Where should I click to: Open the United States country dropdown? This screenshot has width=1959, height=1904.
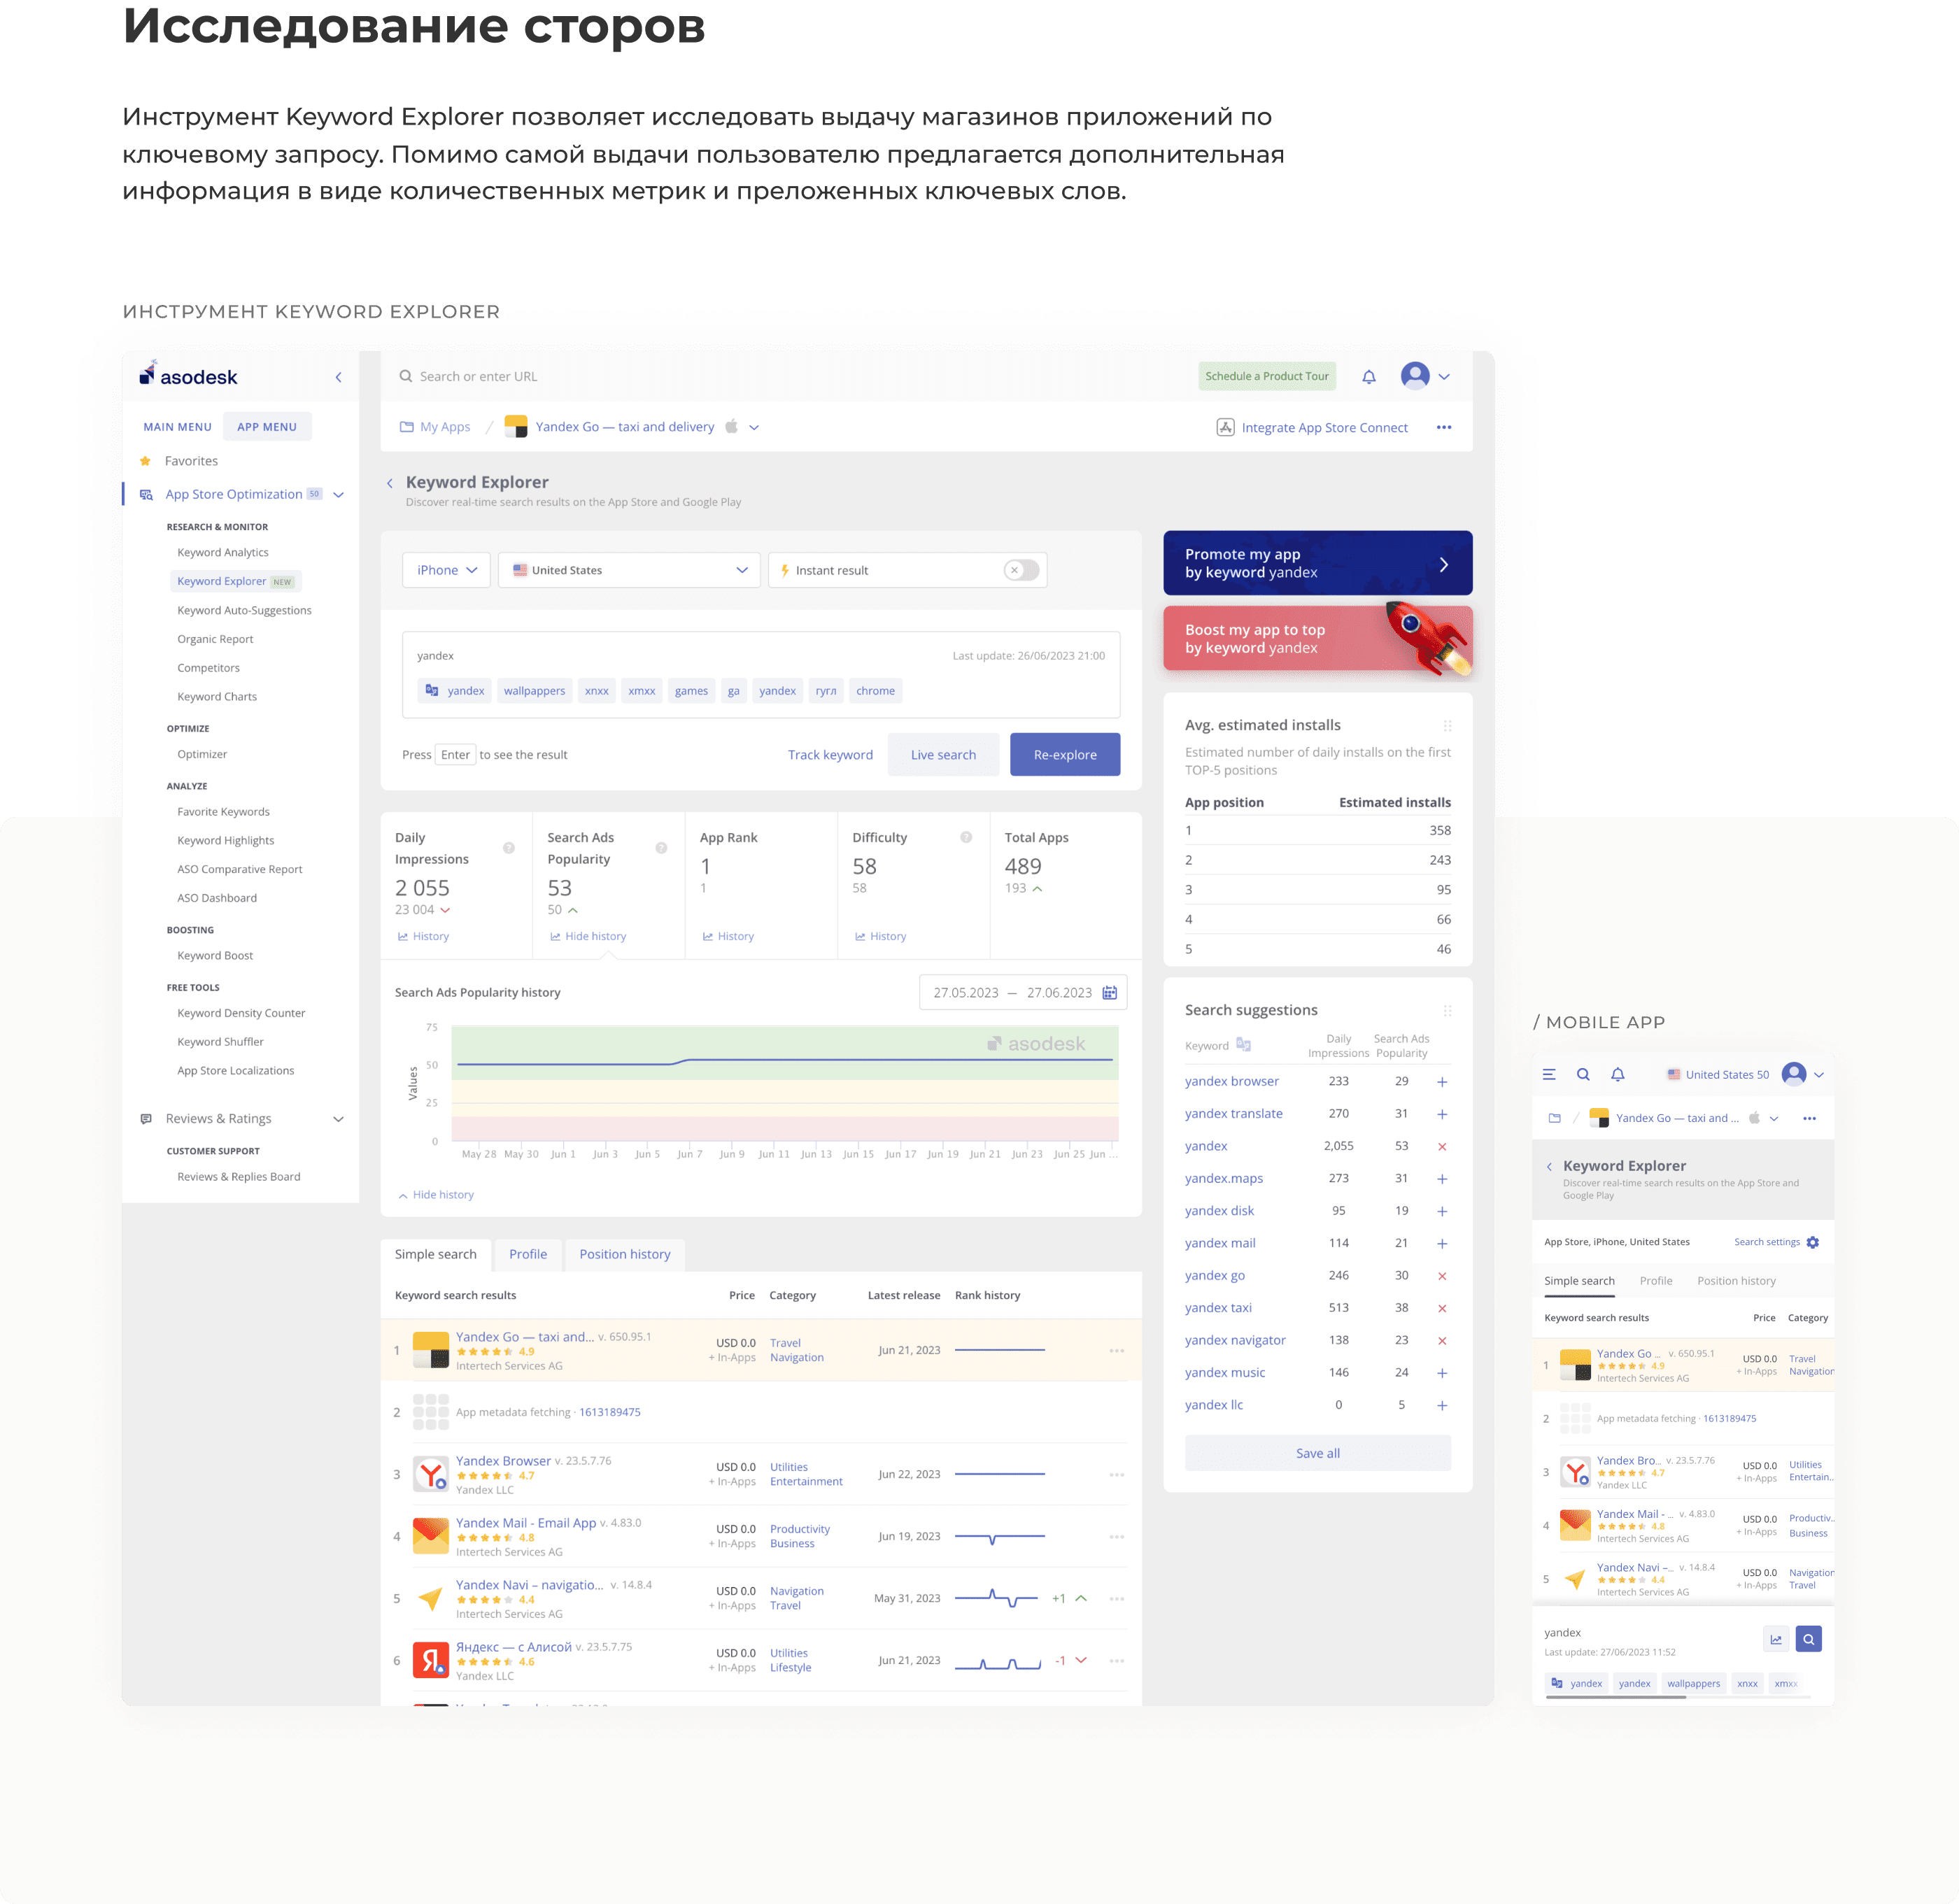pos(629,570)
